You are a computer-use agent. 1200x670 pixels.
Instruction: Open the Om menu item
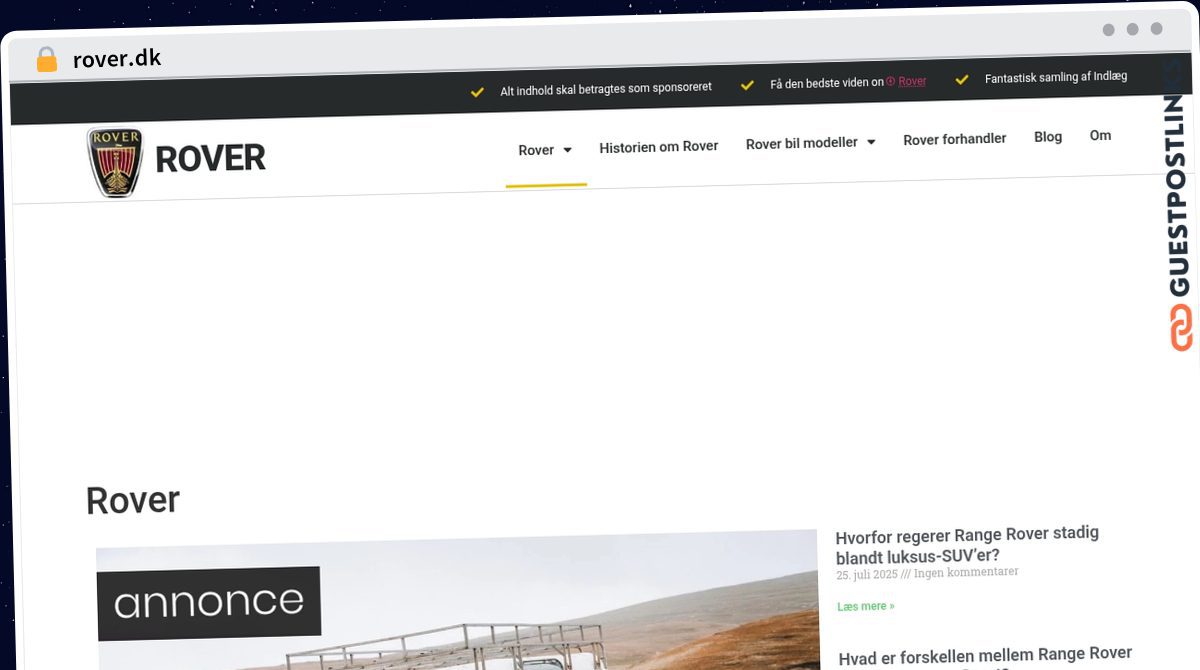point(1100,135)
